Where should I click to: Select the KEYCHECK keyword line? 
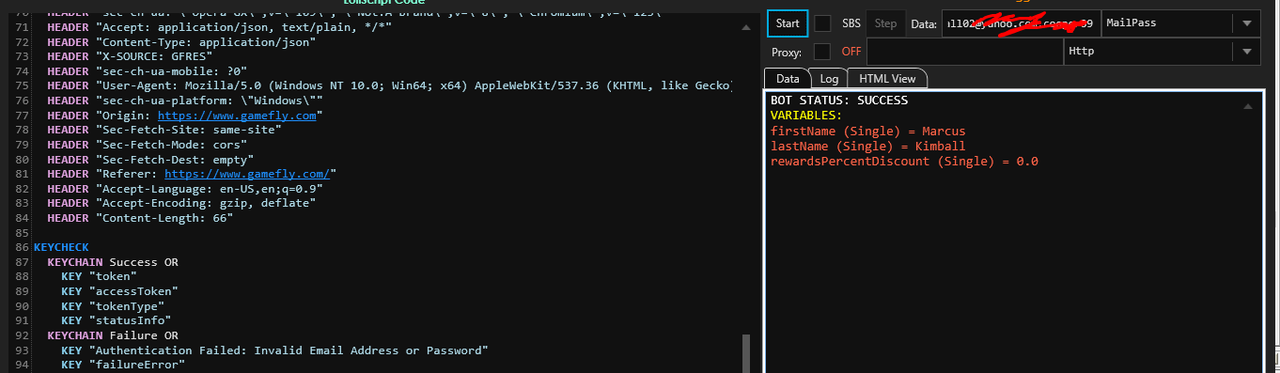(61, 246)
